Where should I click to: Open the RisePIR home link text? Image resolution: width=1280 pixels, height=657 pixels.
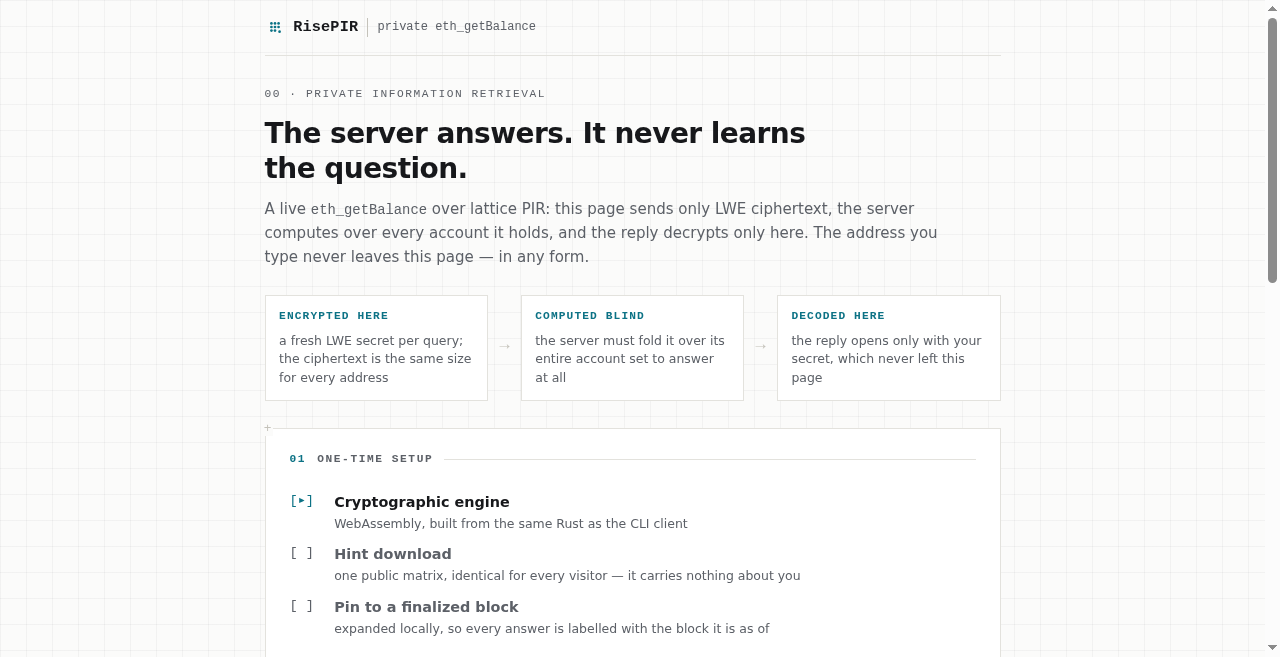[325, 27]
